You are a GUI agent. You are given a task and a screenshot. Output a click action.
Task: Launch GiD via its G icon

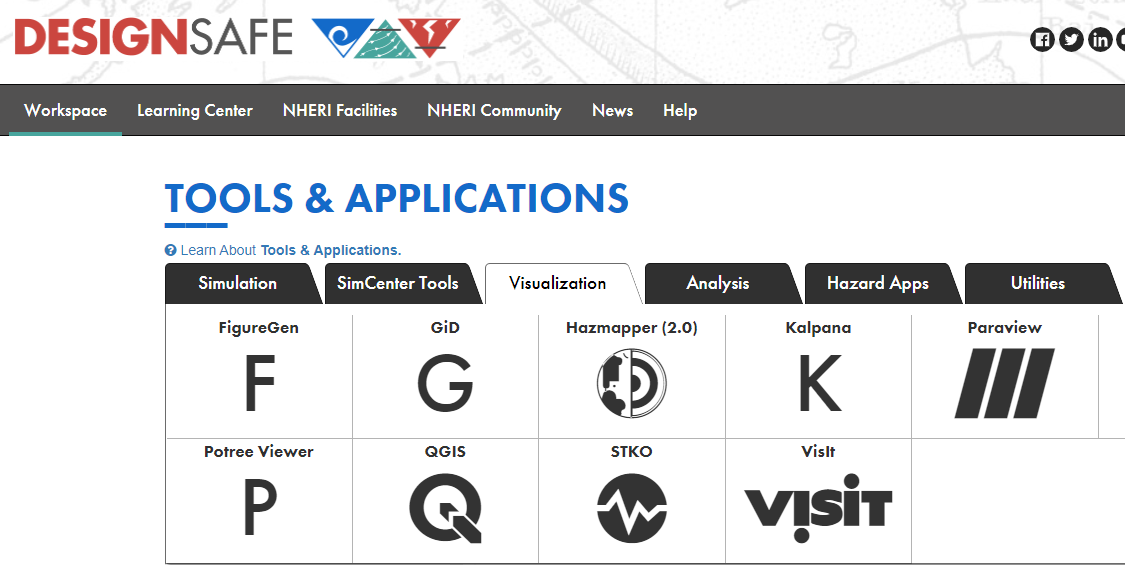pyautogui.click(x=445, y=383)
